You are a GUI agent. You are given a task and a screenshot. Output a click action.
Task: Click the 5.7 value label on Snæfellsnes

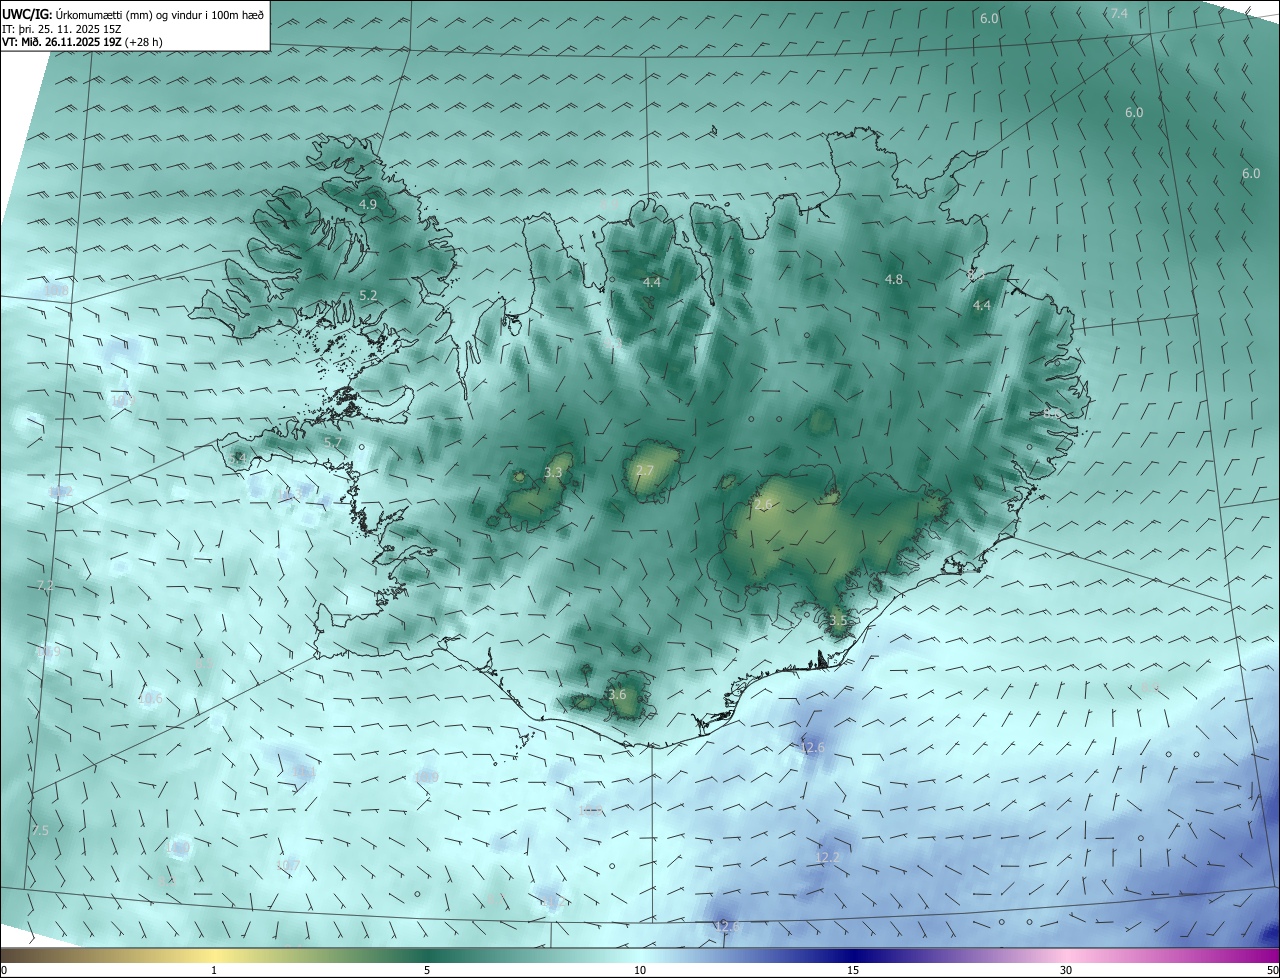click(333, 443)
